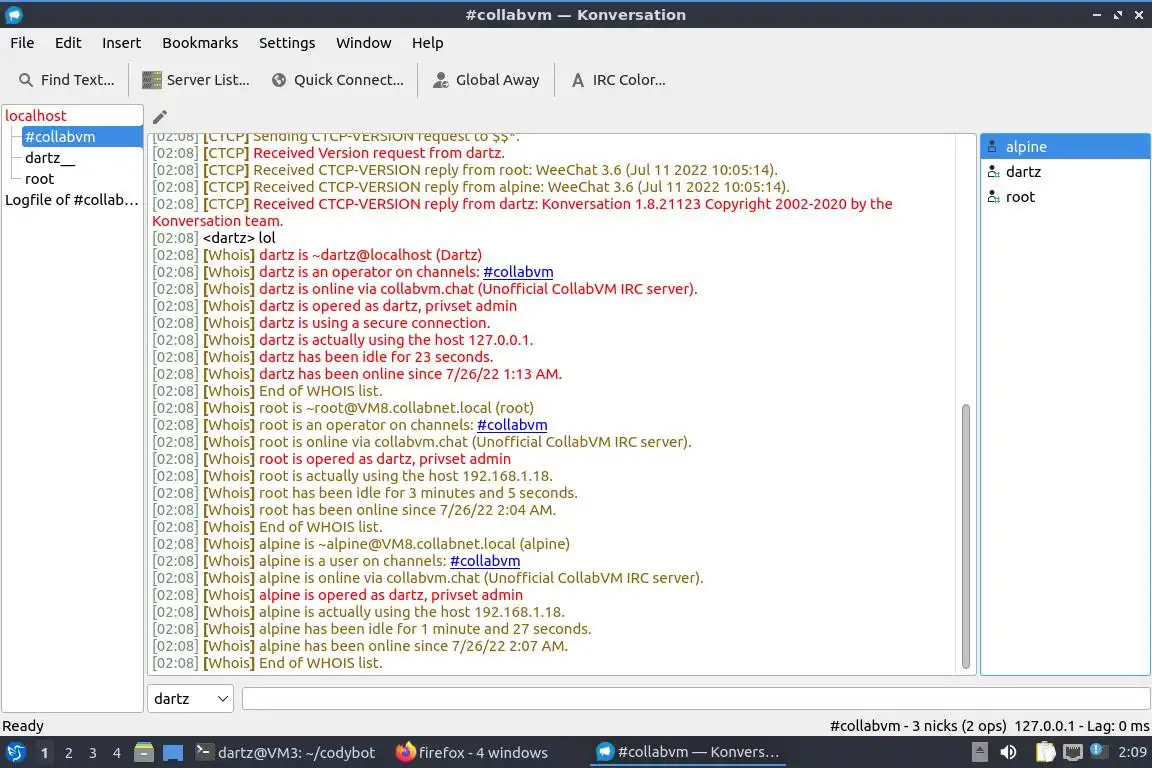The height and width of the screenshot is (768, 1152).
Task: Click the Konversation icon in the title bar
Action: click(14, 15)
